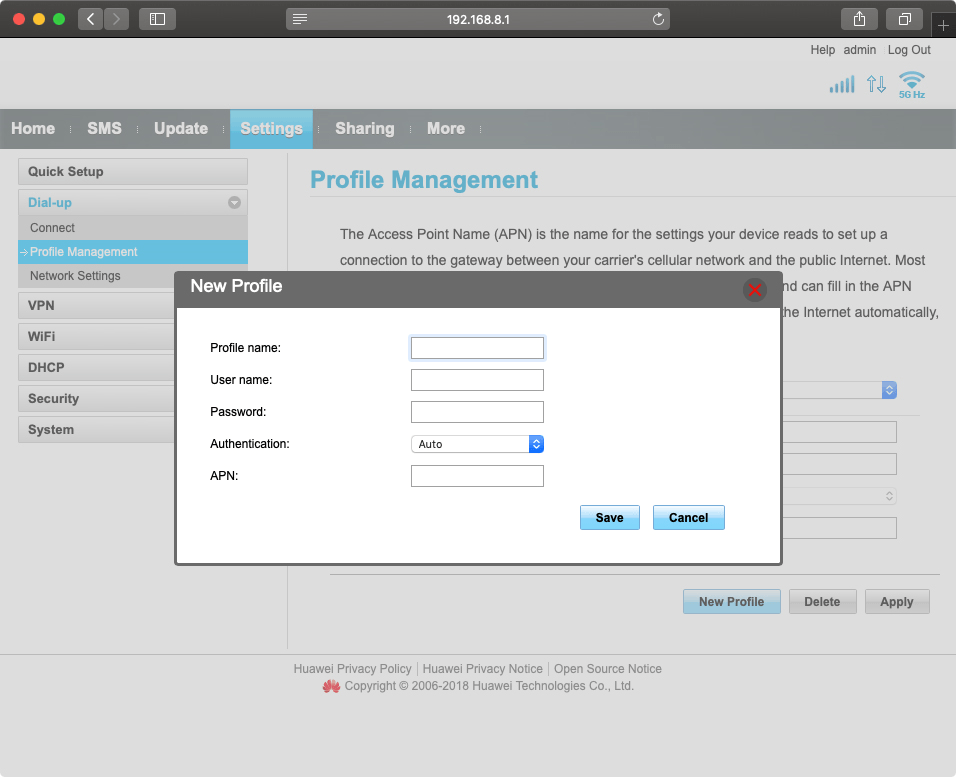
Task: Show all tabs overview icon
Action: [x=904, y=19]
